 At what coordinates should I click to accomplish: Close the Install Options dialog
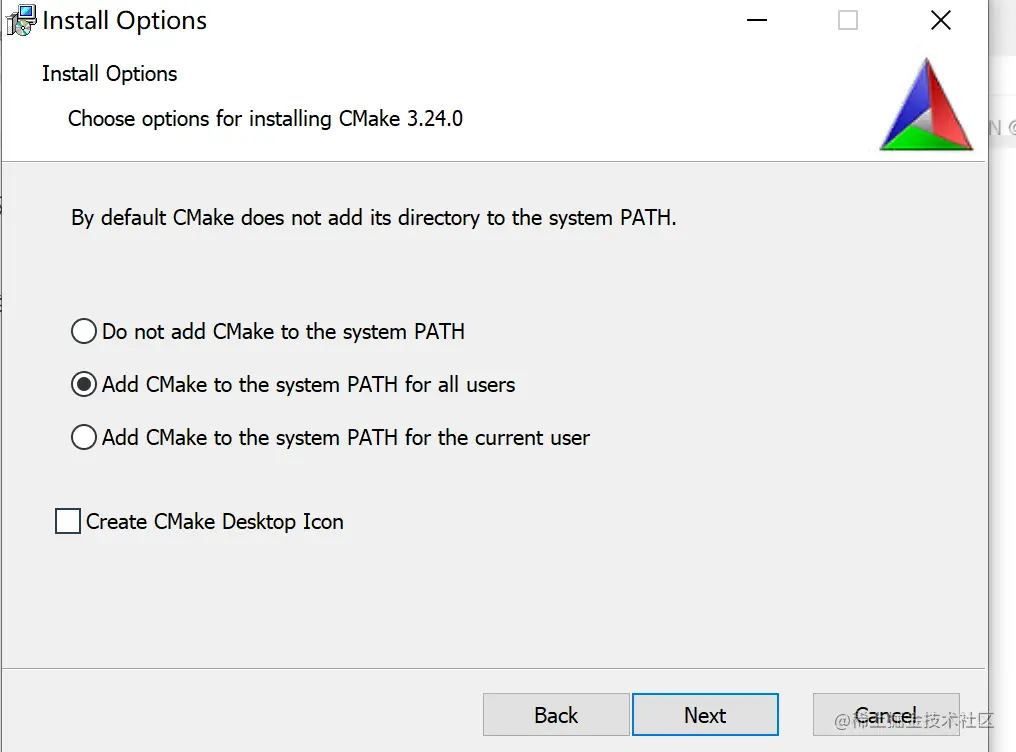pyautogui.click(x=940, y=21)
